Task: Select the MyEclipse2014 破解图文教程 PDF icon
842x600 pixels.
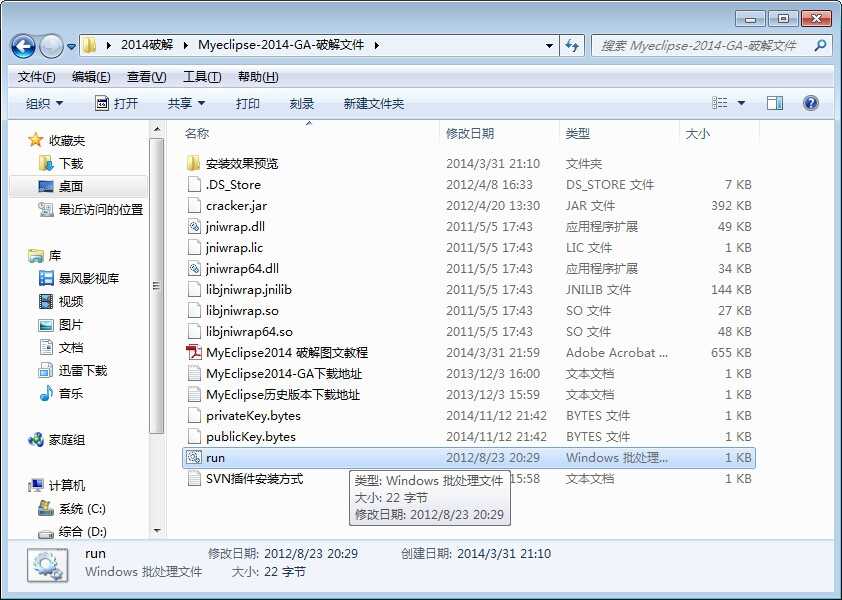Action: [x=194, y=352]
